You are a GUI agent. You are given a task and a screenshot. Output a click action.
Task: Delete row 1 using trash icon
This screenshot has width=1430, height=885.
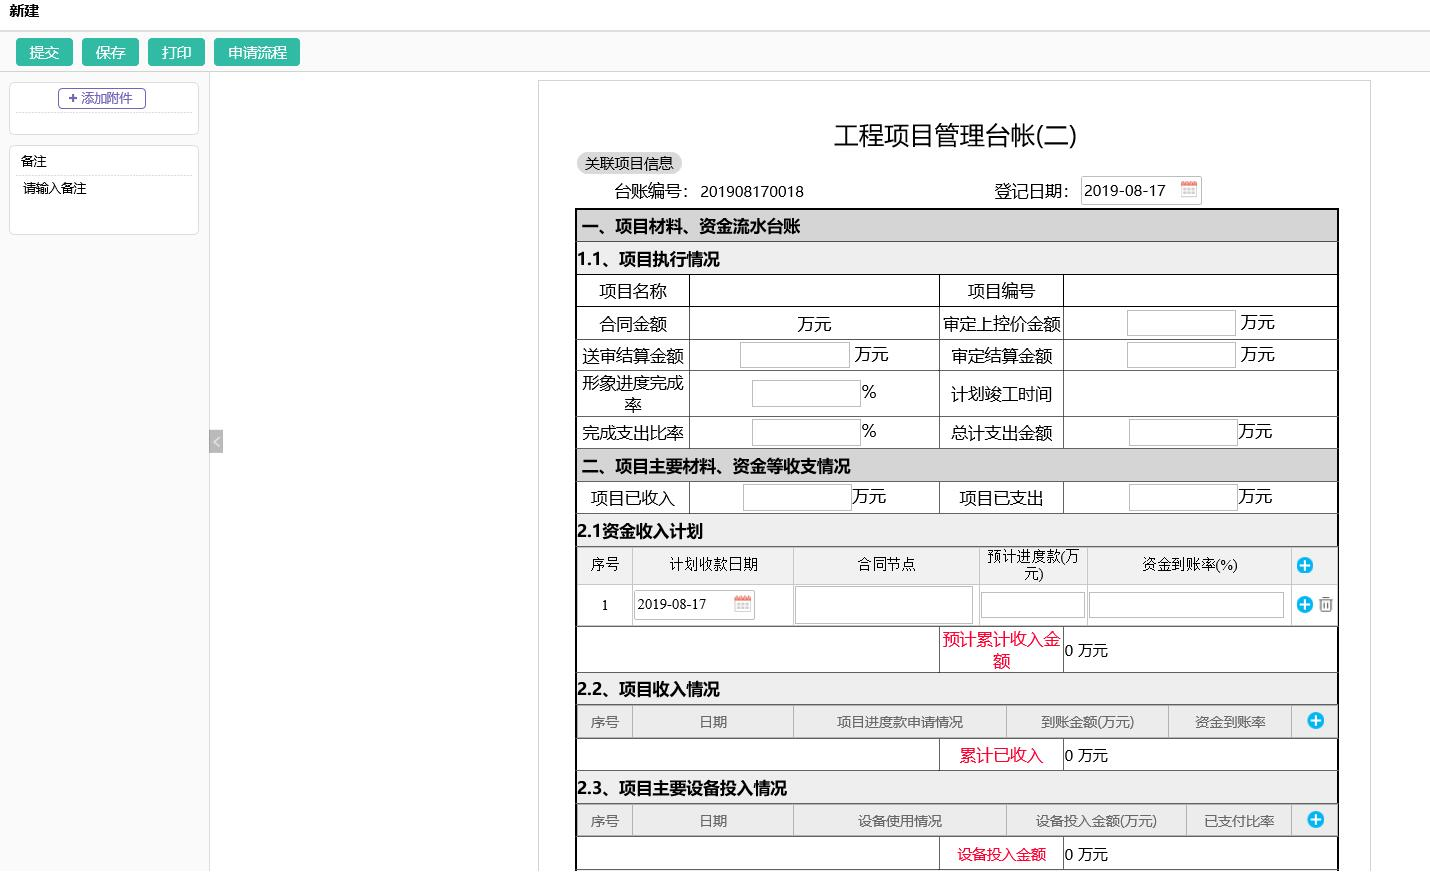1326,605
